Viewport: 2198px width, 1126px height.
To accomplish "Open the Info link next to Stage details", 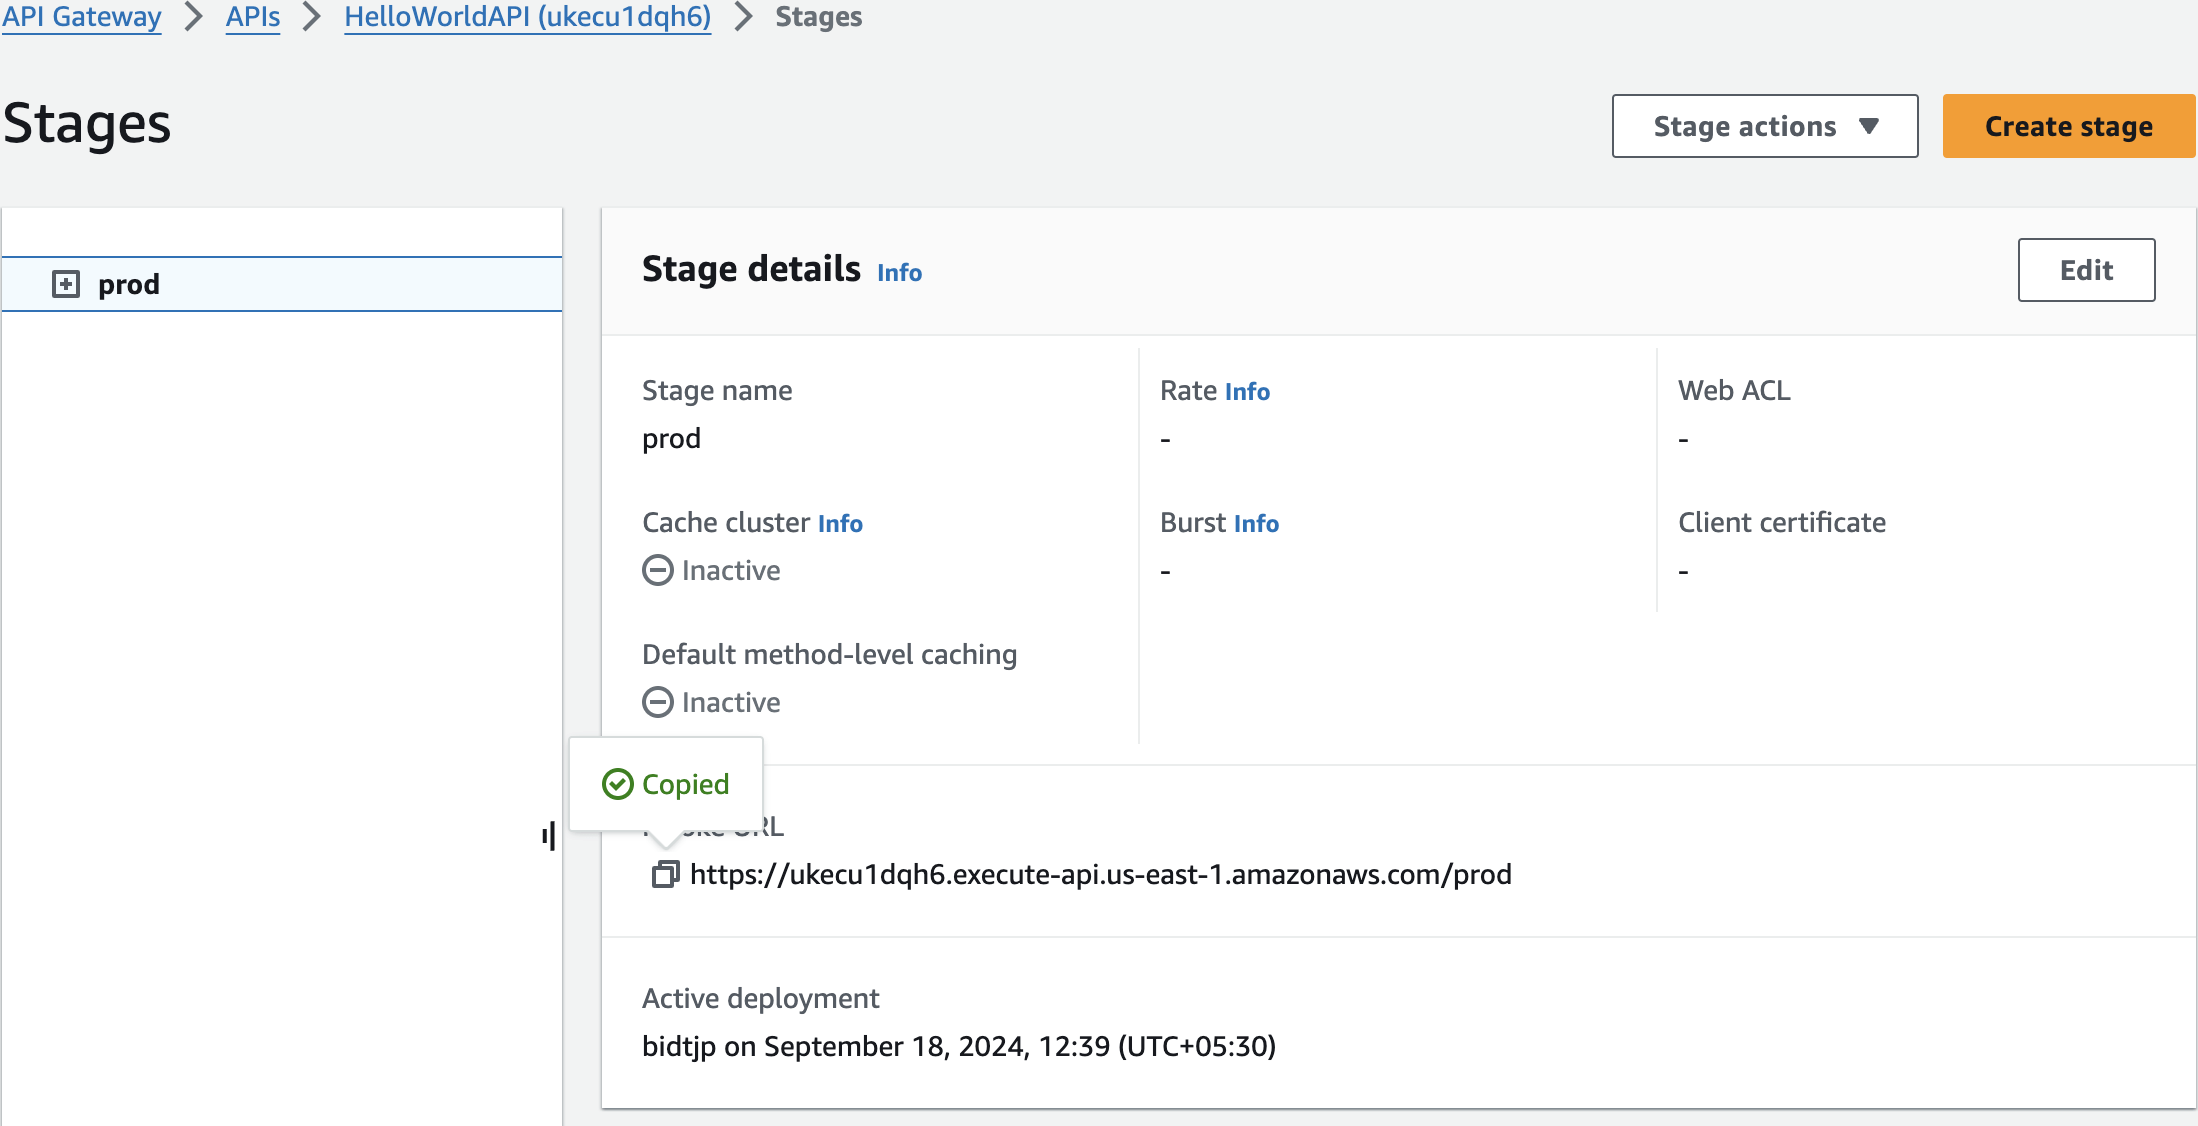I will tap(899, 273).
